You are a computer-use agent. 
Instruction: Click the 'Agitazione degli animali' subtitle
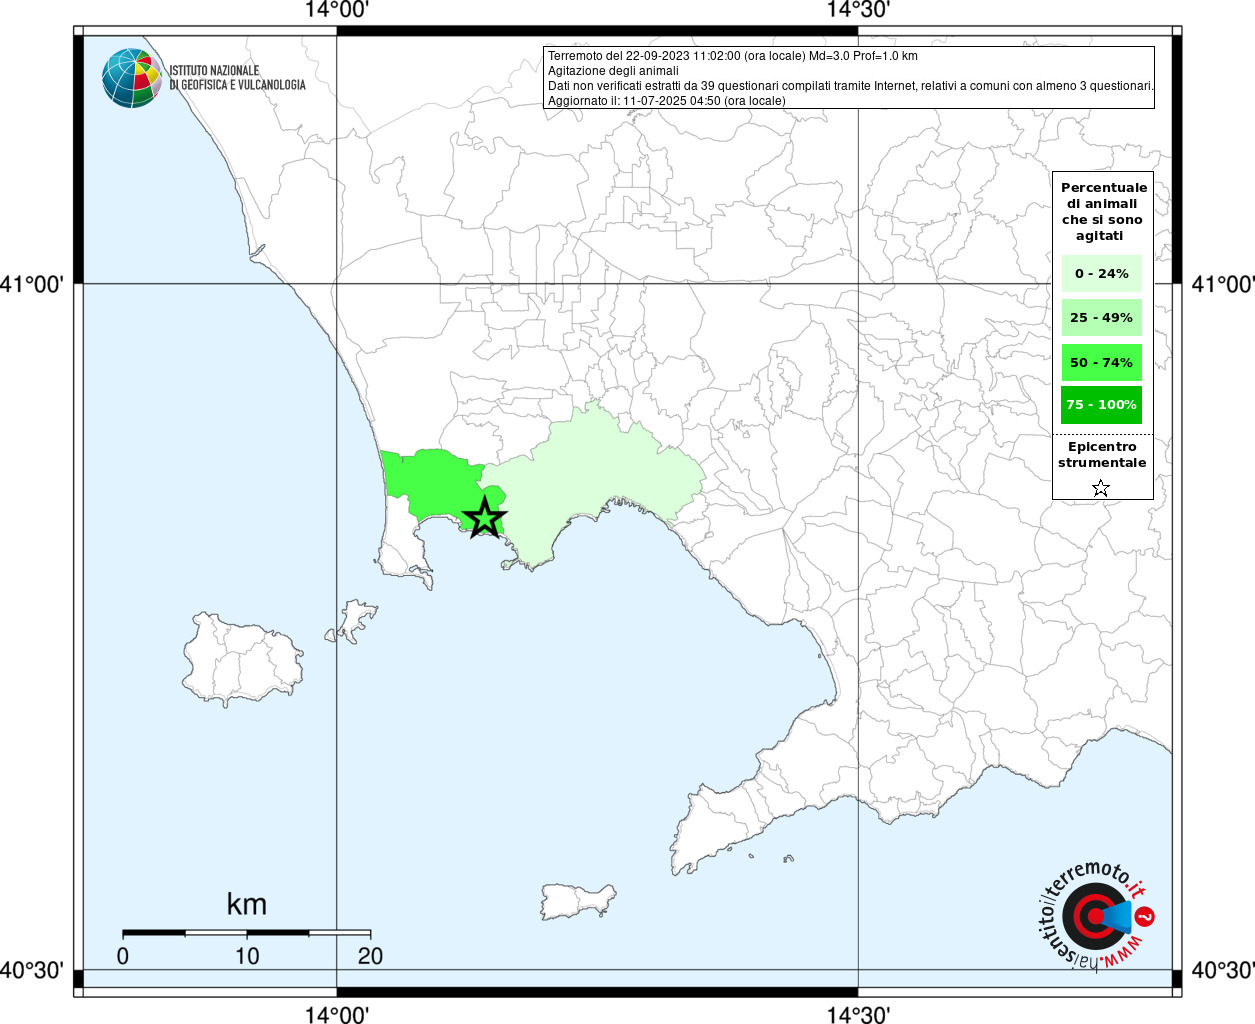pyautogui.click(x=613, y=71)
